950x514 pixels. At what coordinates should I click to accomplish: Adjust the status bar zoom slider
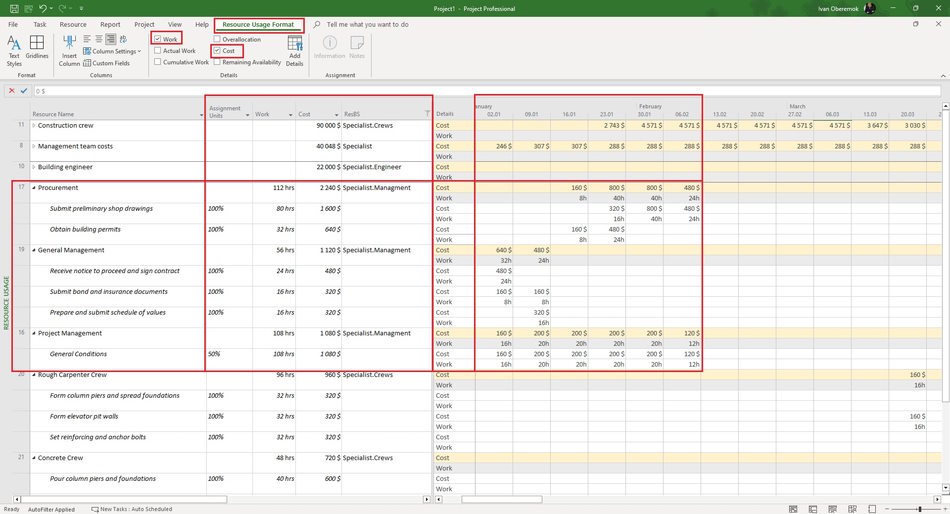(920, 509)
